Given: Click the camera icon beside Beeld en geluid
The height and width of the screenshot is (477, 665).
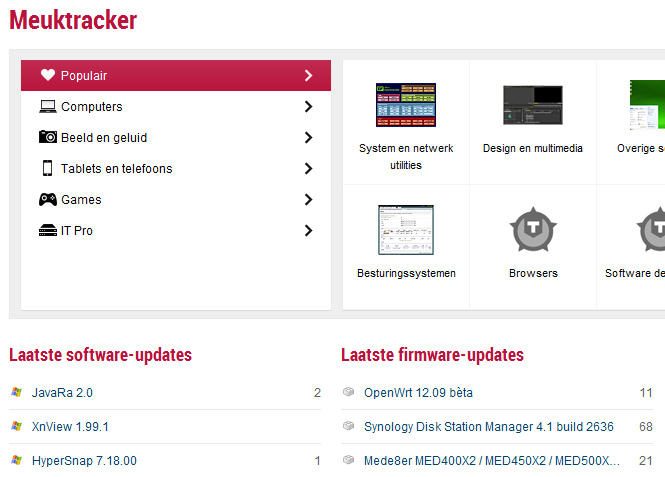Looking at the screenshot, I should point(48,137).
